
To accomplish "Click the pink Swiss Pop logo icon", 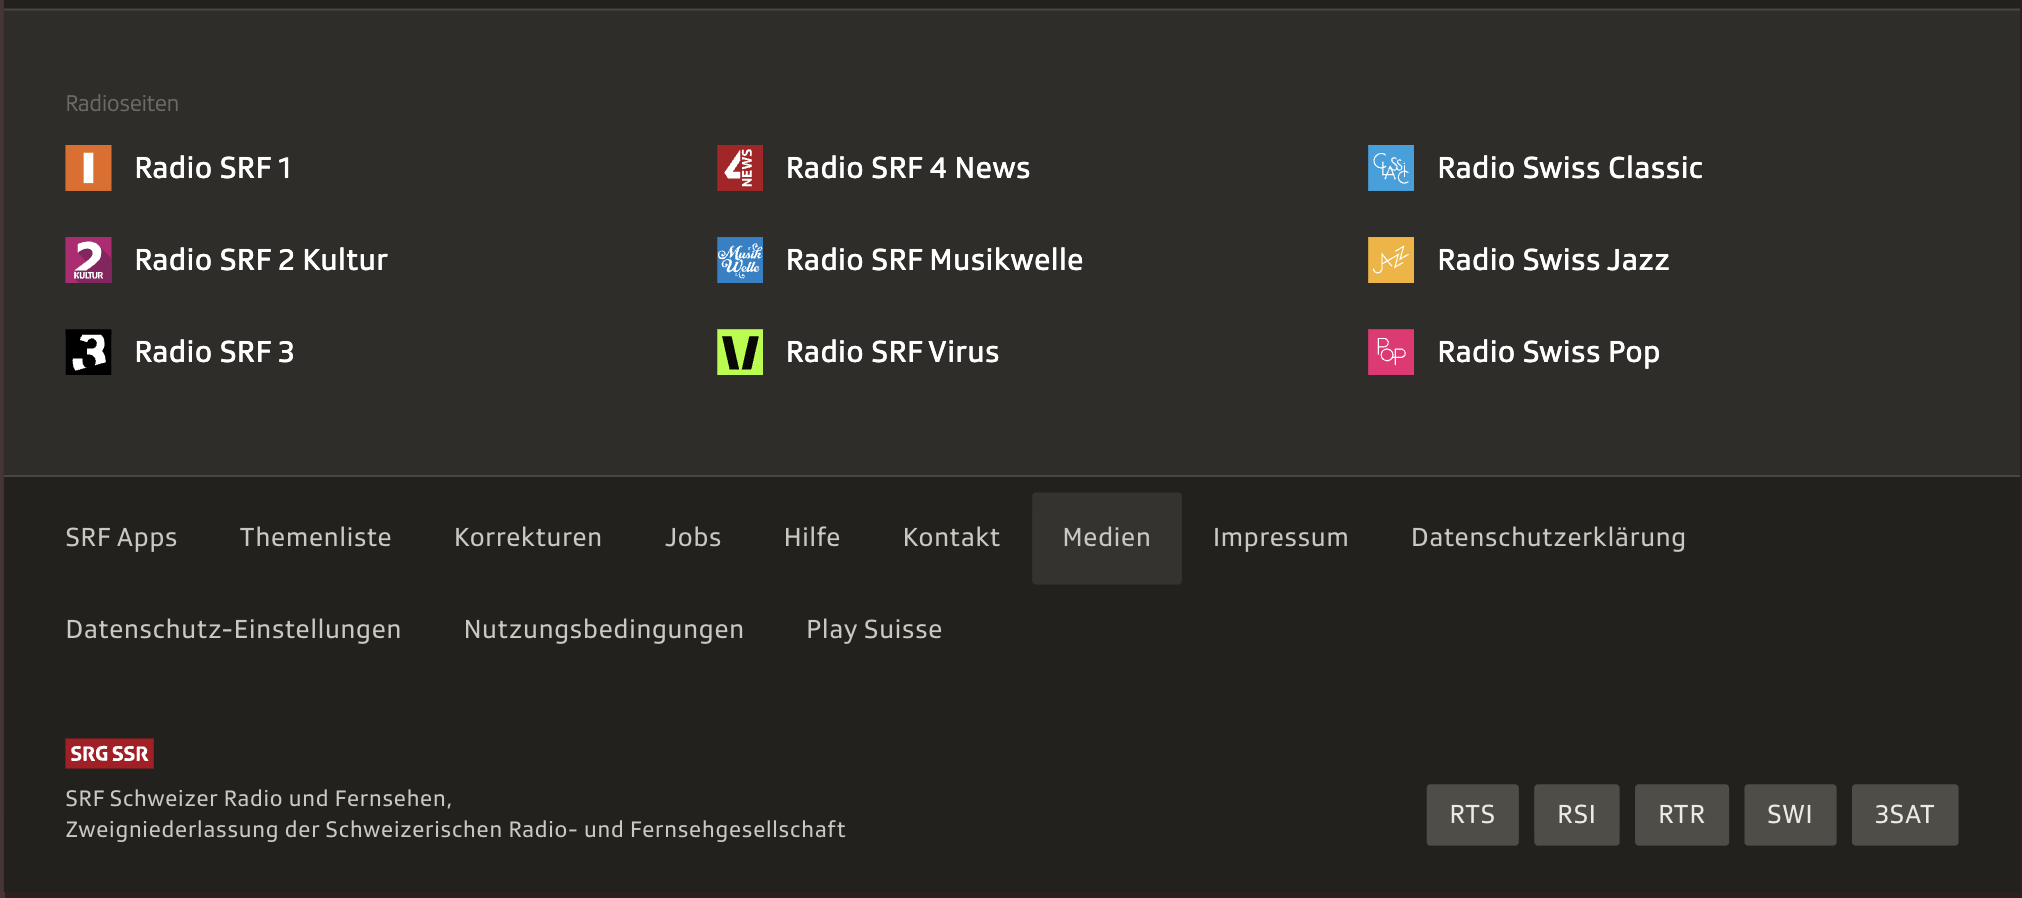I will pyautogui.click(x=1391, y=352).
